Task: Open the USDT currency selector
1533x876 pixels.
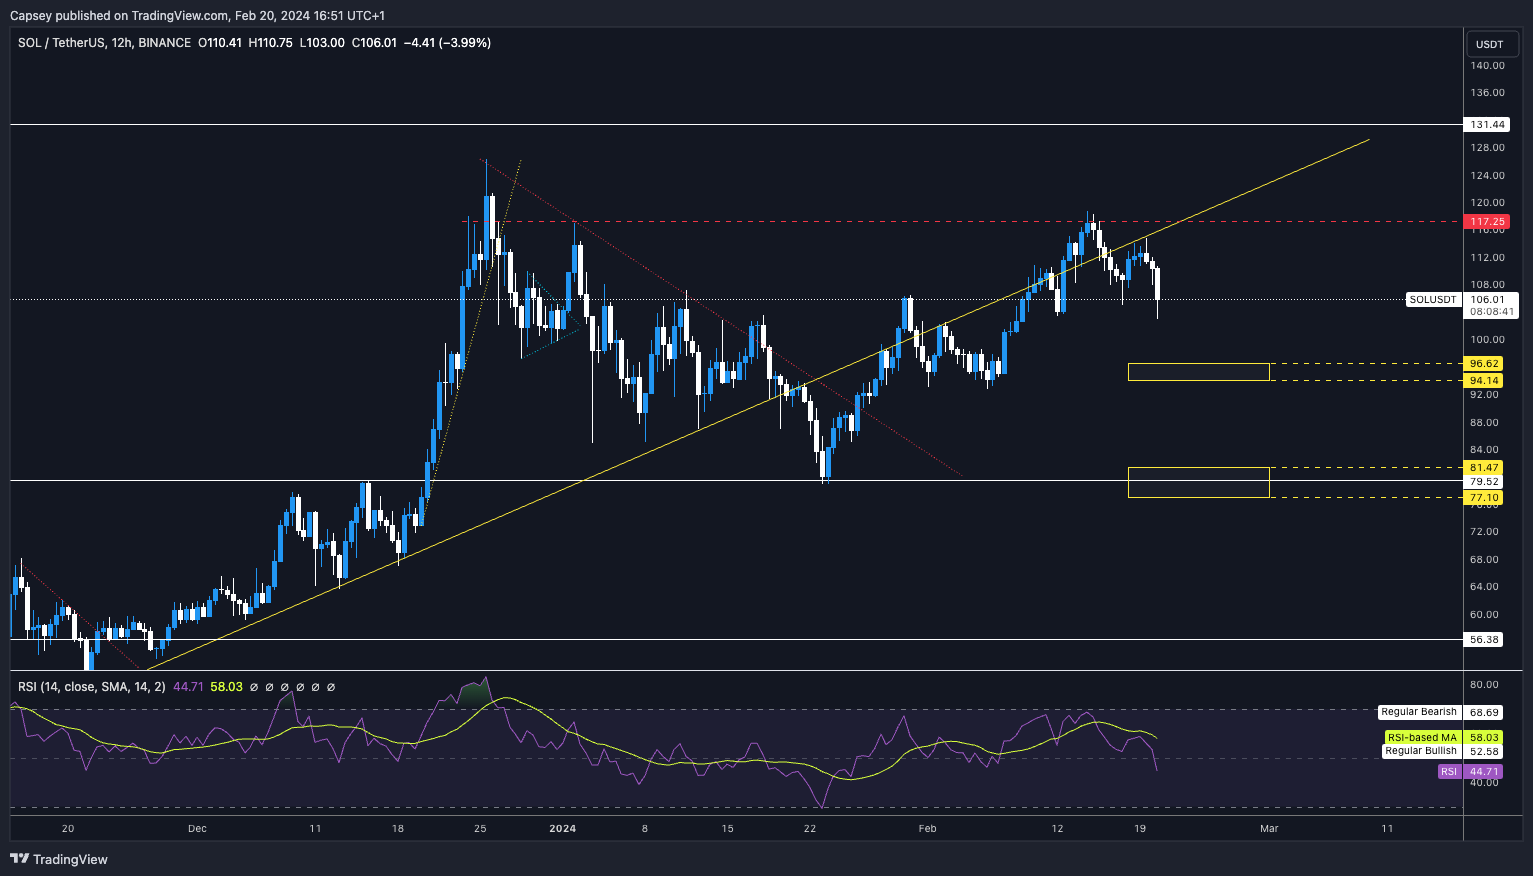Action: coord(1490,44)
